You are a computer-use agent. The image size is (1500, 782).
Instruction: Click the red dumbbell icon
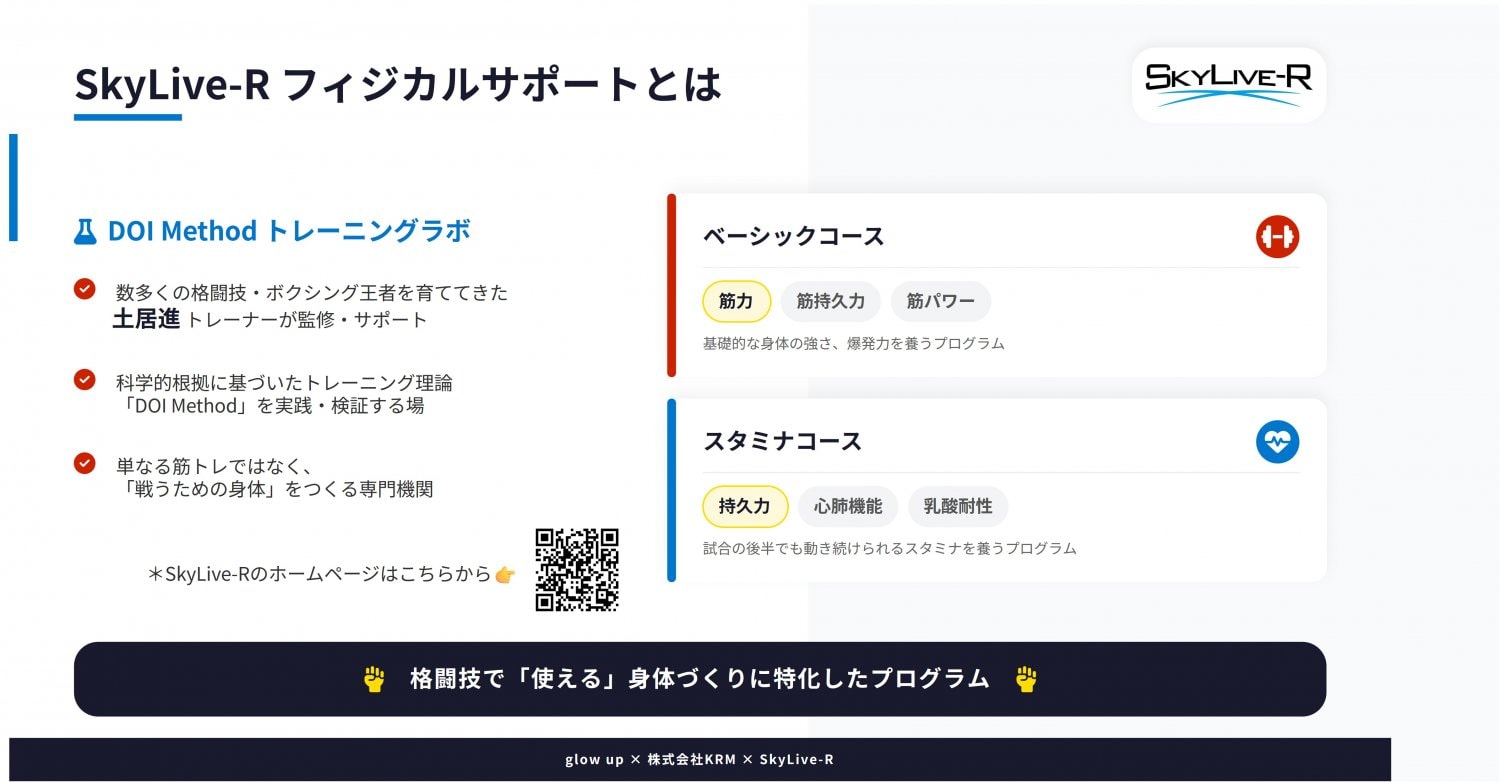[1277, 237]
